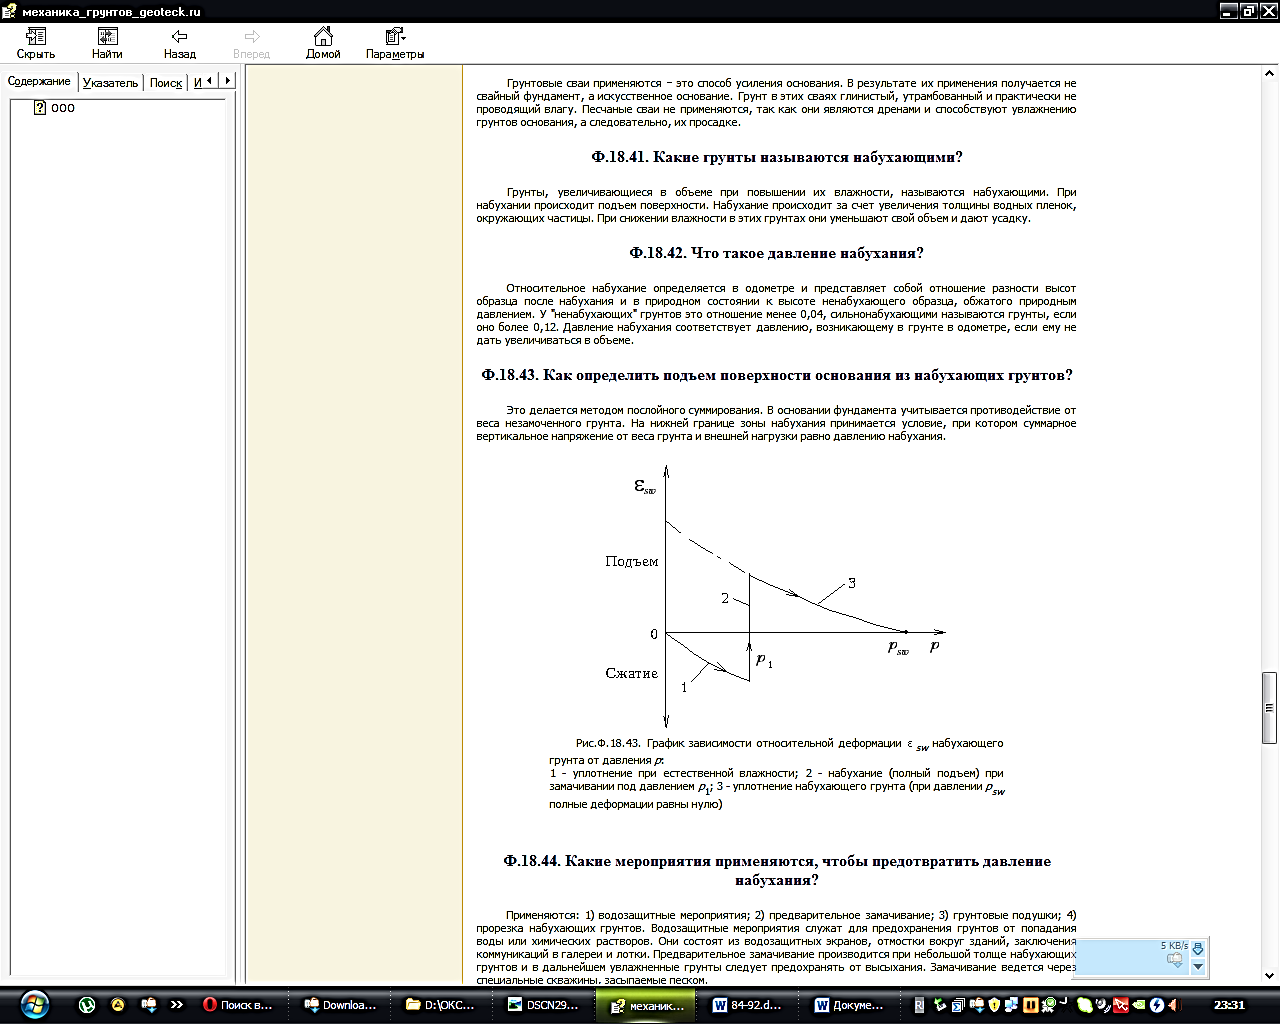This screenshot has width=1280, height=1024.
Task: Click the heading Ф.18.42 about swelling pressure
Action: pos(776,253)
